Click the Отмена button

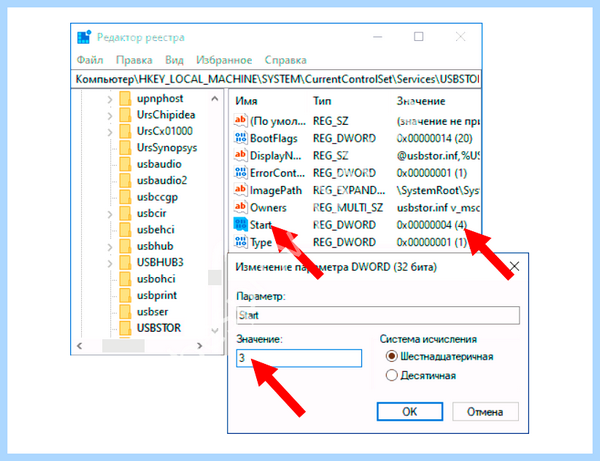coord(485,412)
